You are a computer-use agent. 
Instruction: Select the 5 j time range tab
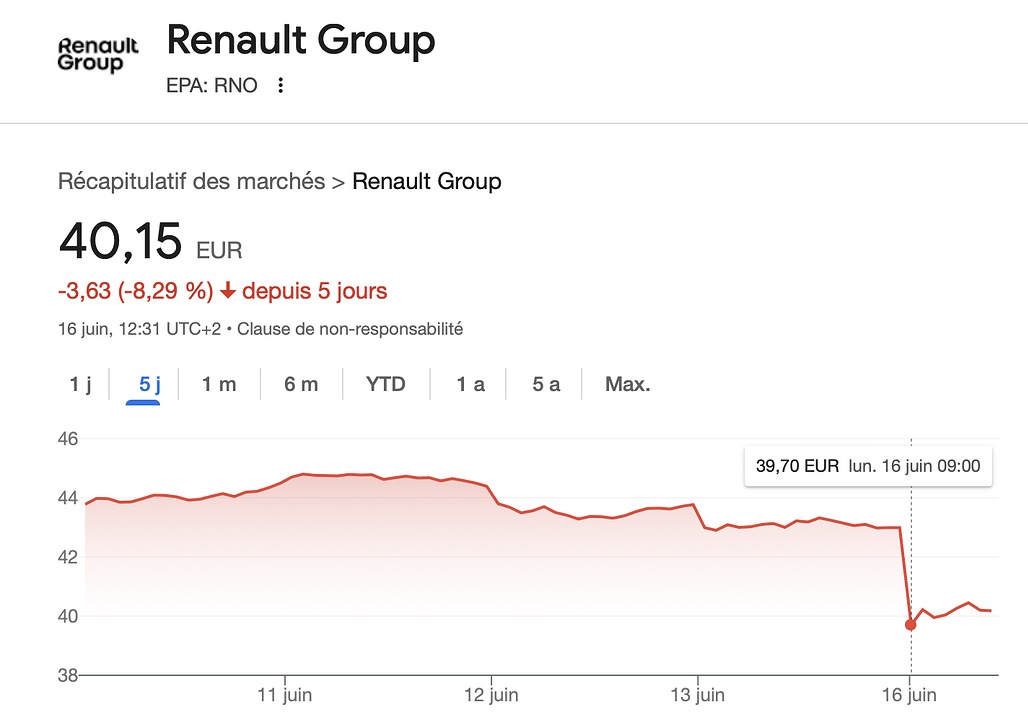click(149, 384)
